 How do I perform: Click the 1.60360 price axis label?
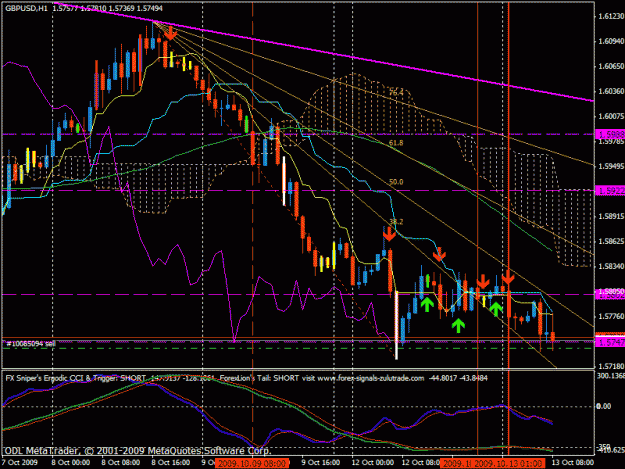coord(611,91)
